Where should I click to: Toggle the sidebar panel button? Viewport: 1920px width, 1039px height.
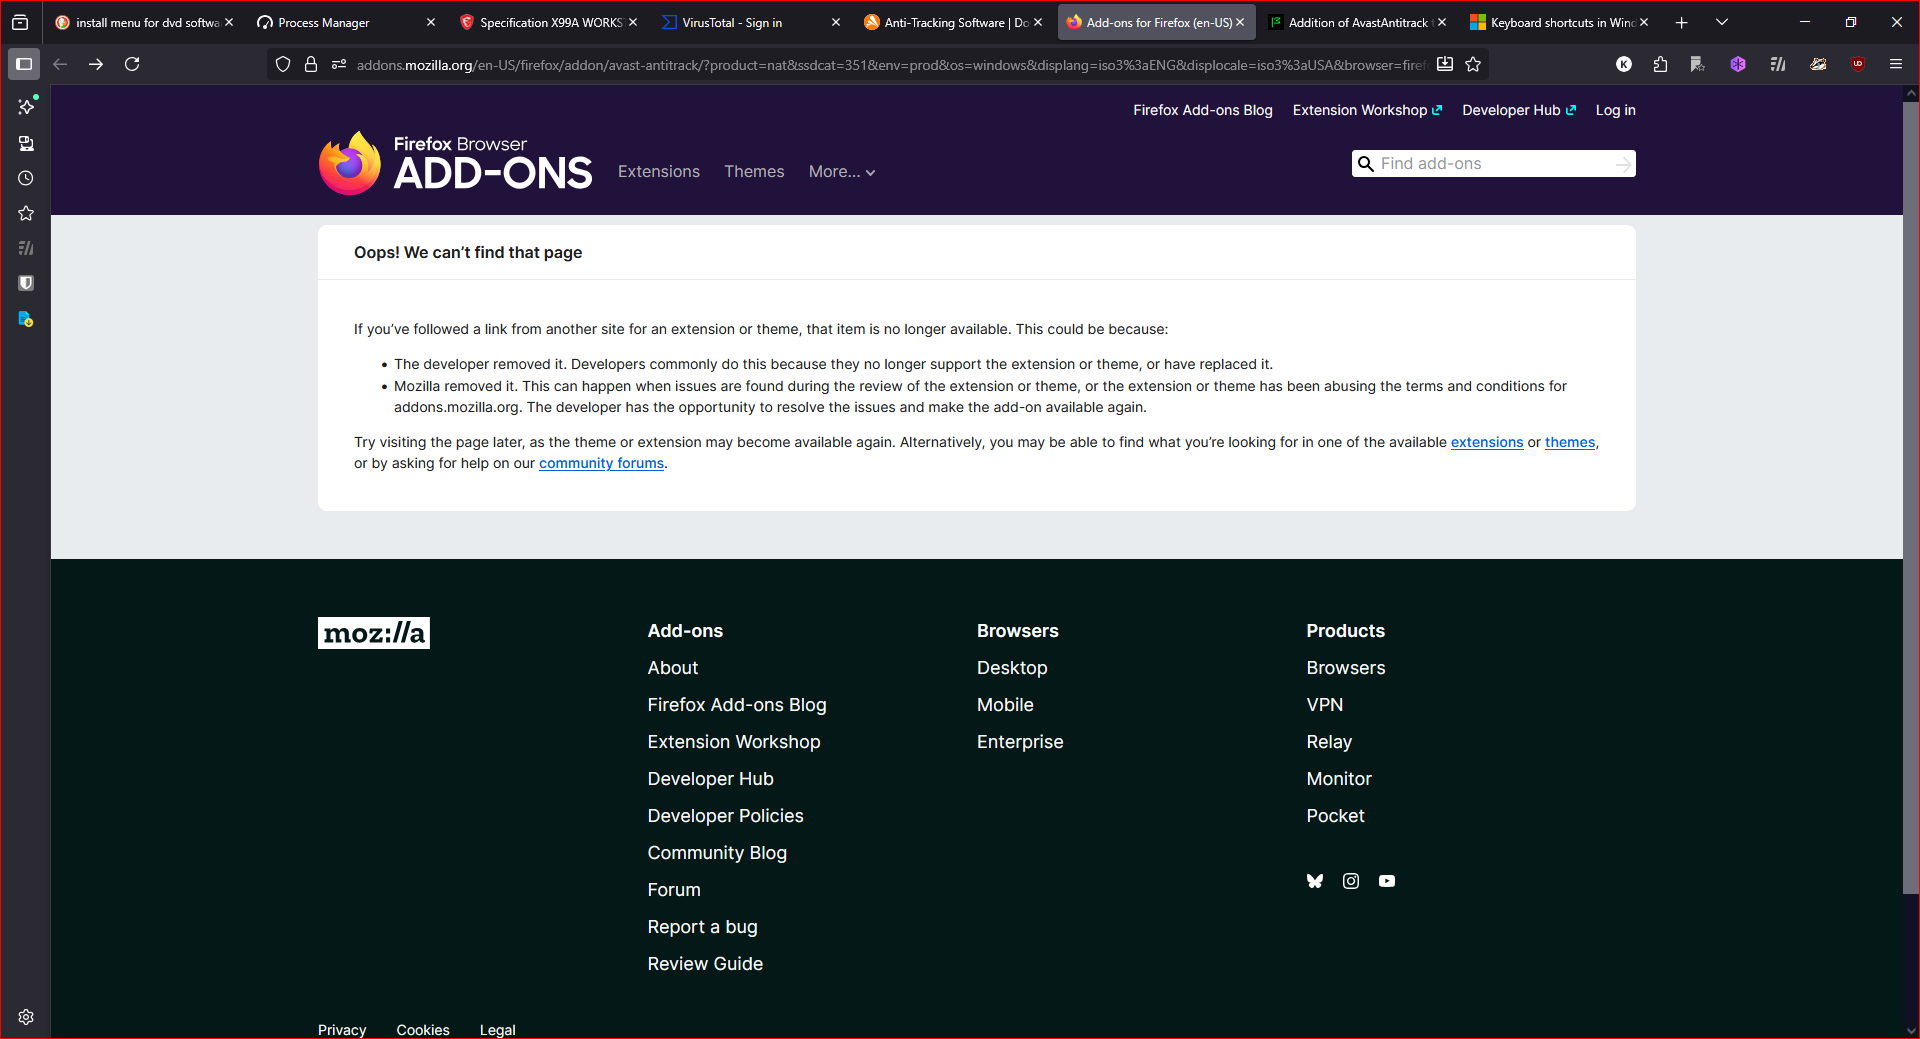(24, 64)
